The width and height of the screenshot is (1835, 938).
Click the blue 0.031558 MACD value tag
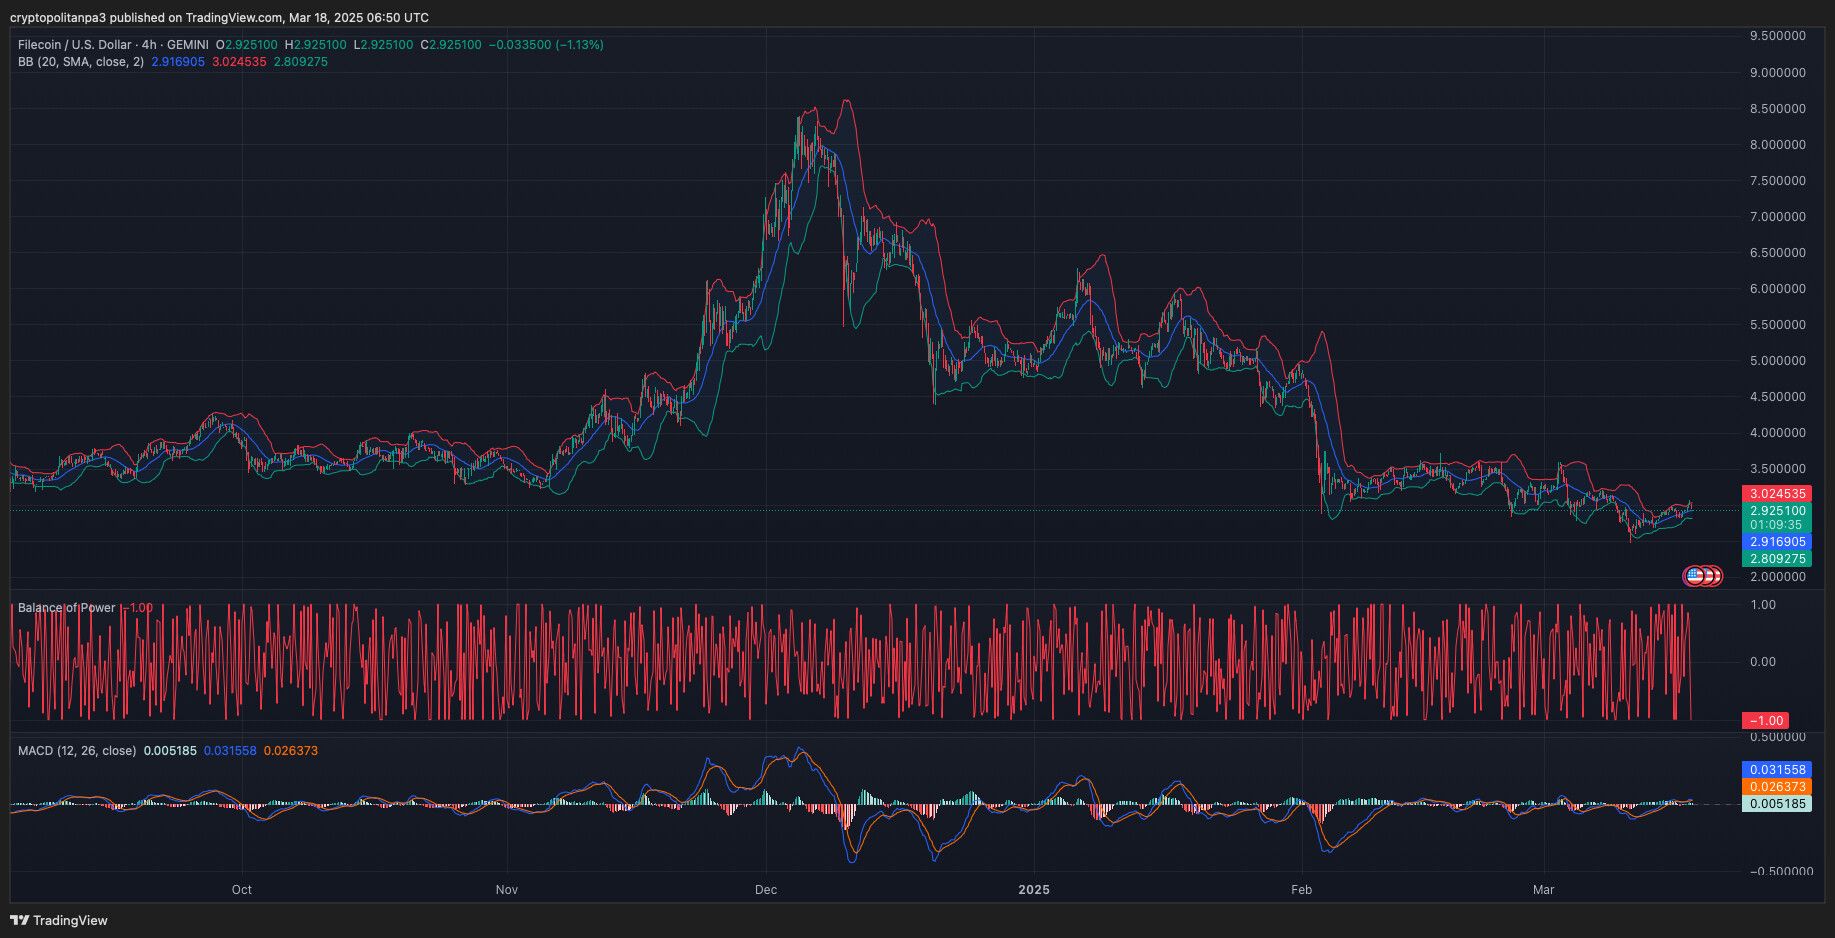1777,770
